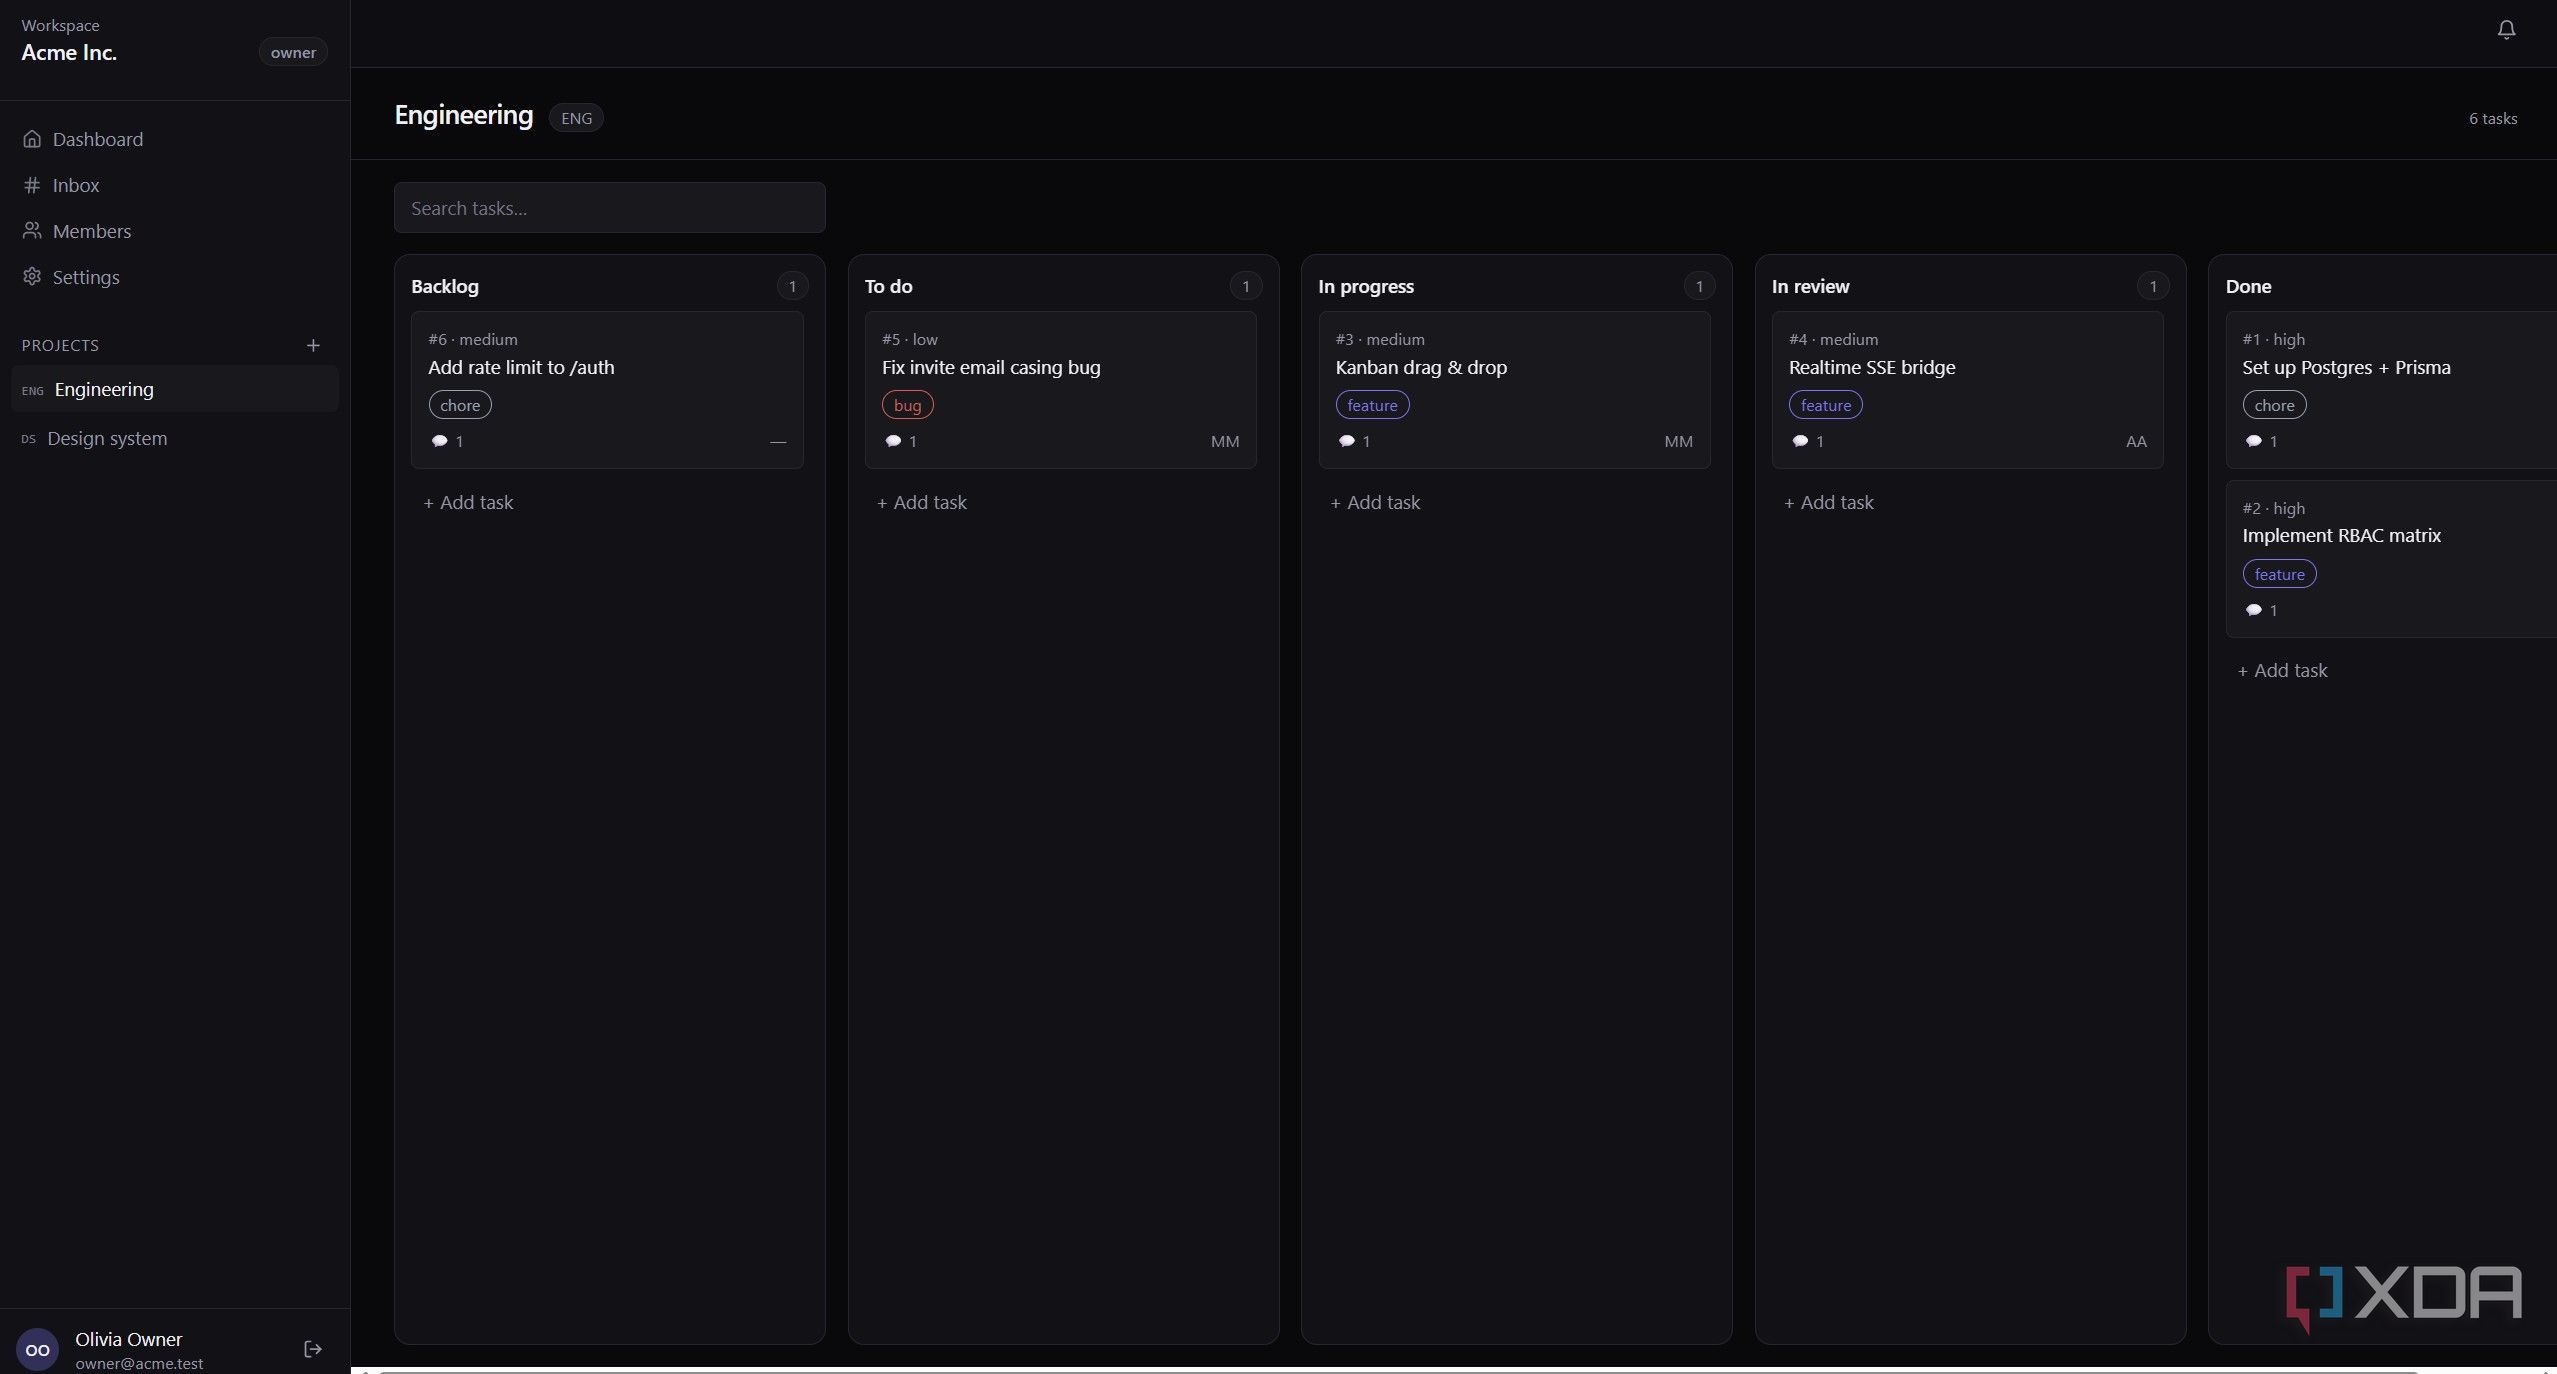
Task: Focus the Search tasks field
Action: (x=609, y=208)
